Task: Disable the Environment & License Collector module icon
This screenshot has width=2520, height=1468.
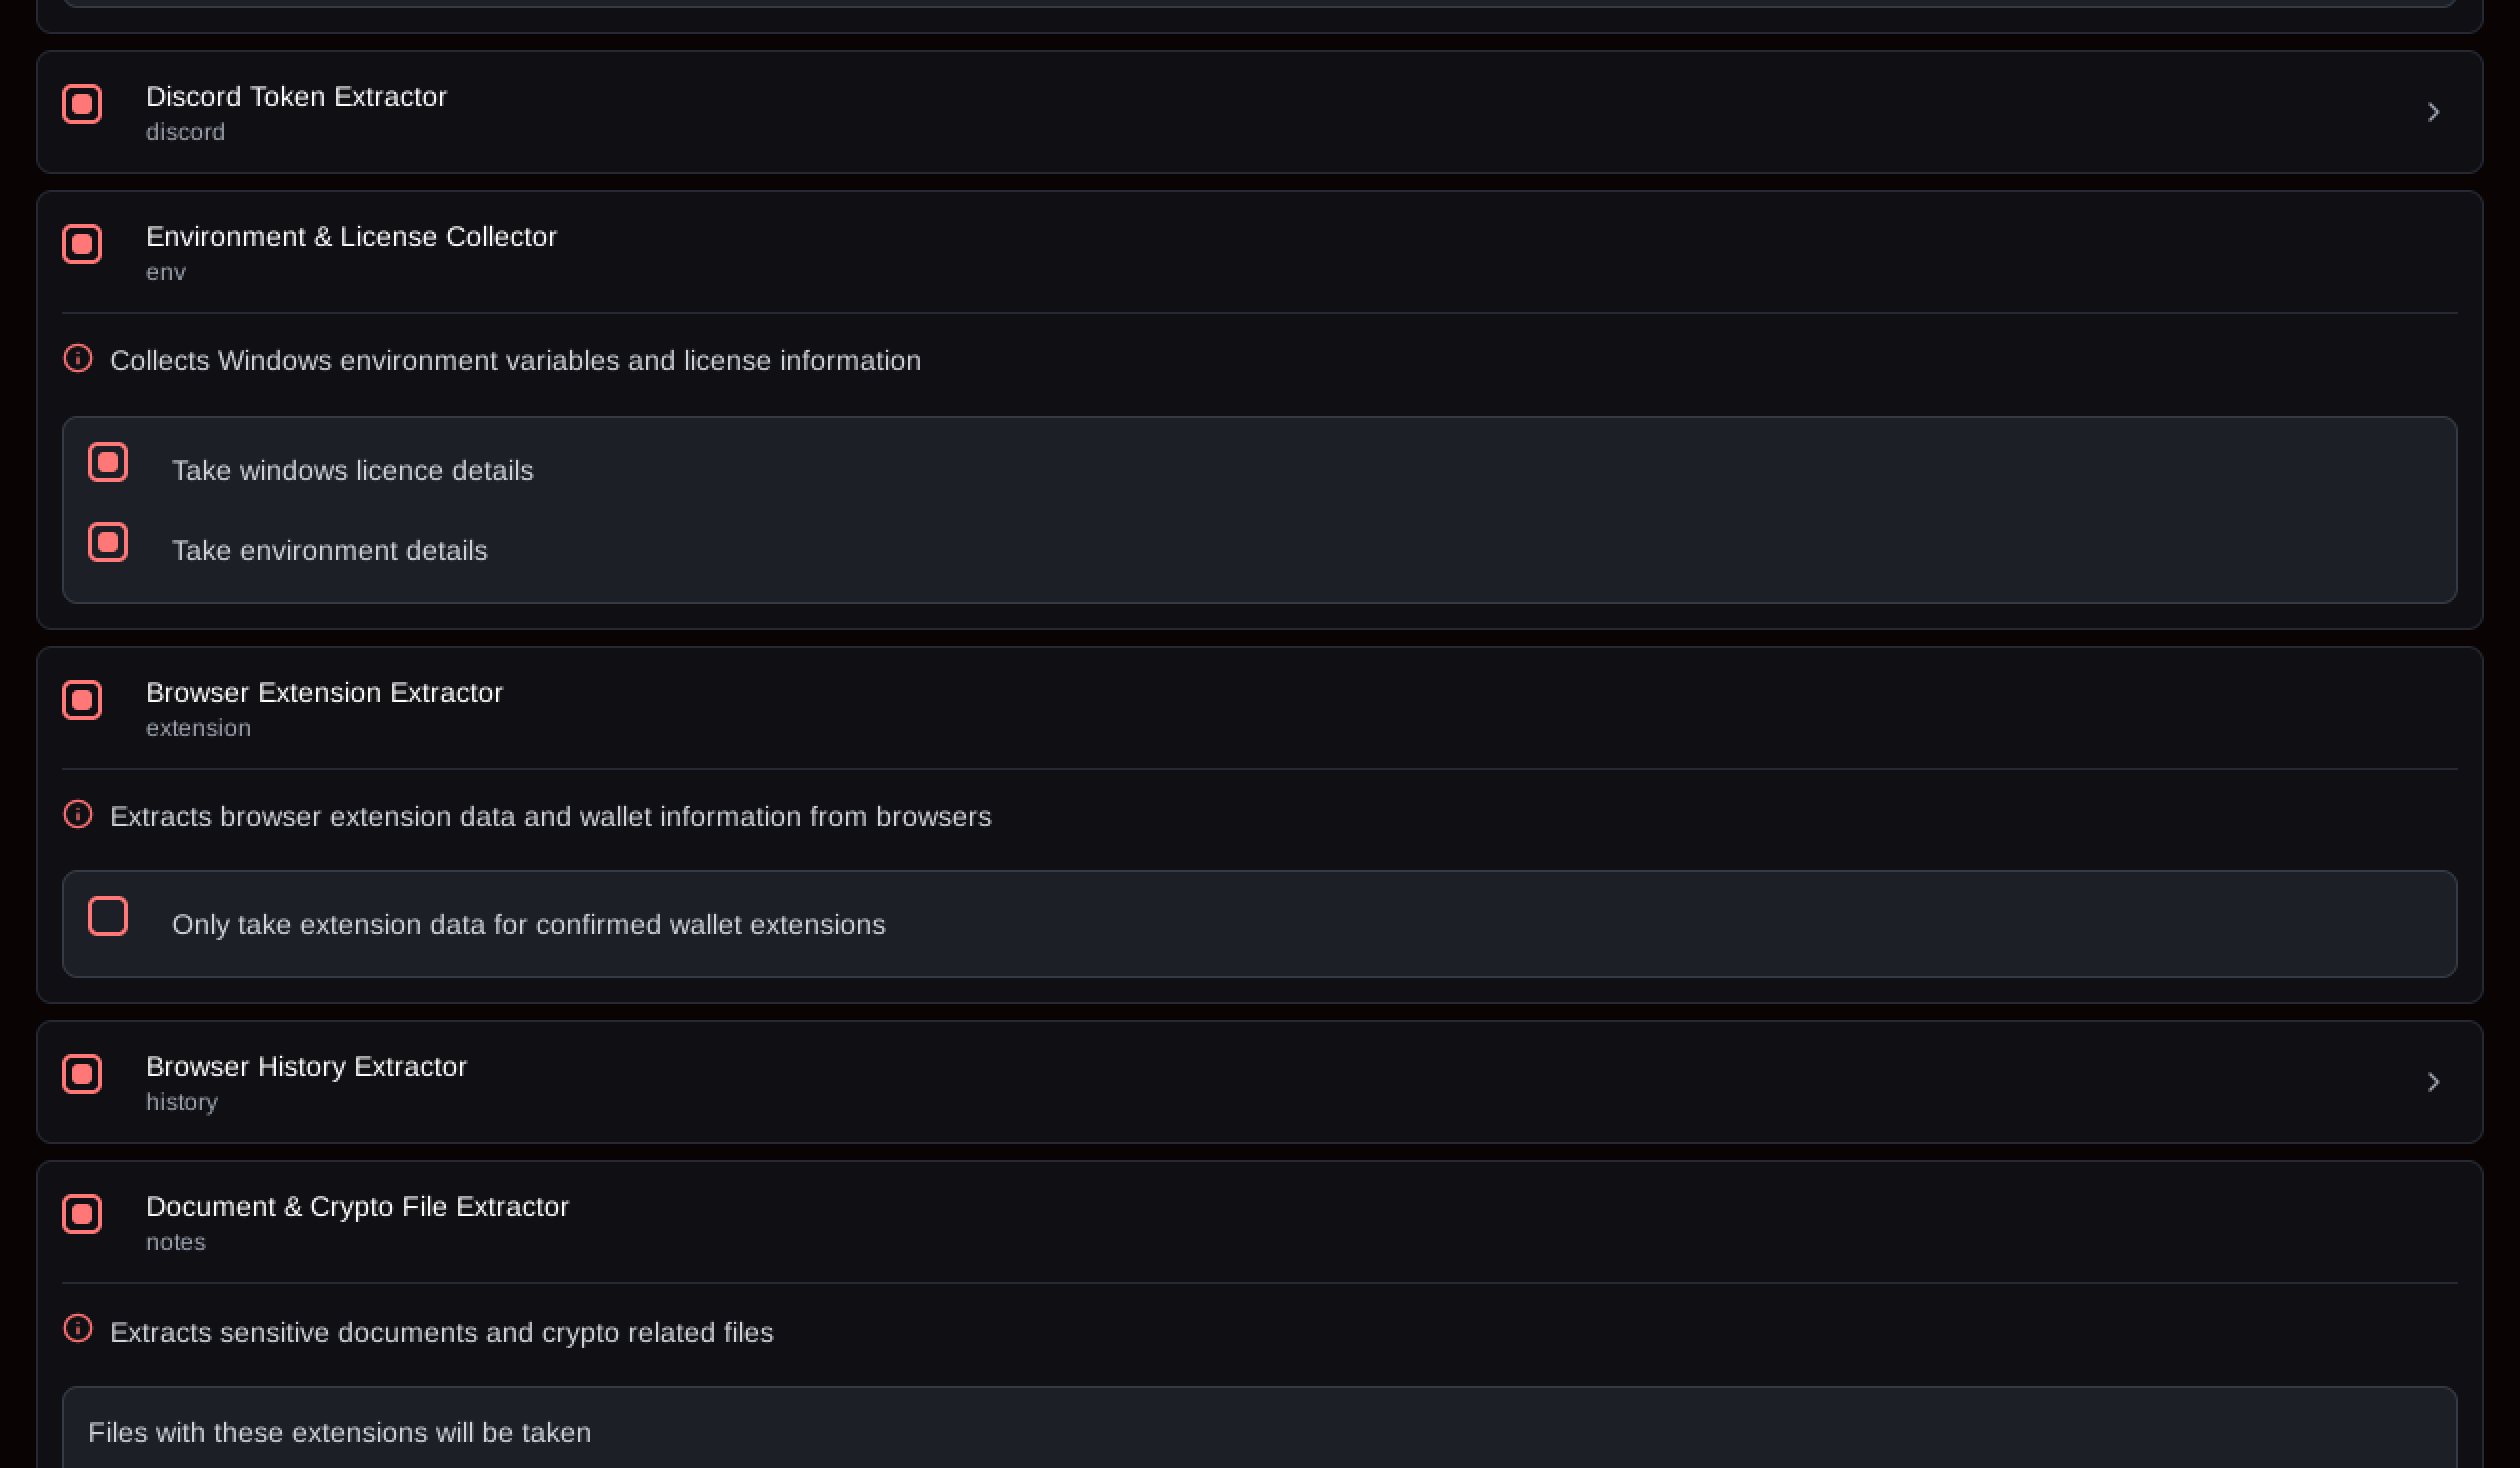Action: tap(82, 244)
